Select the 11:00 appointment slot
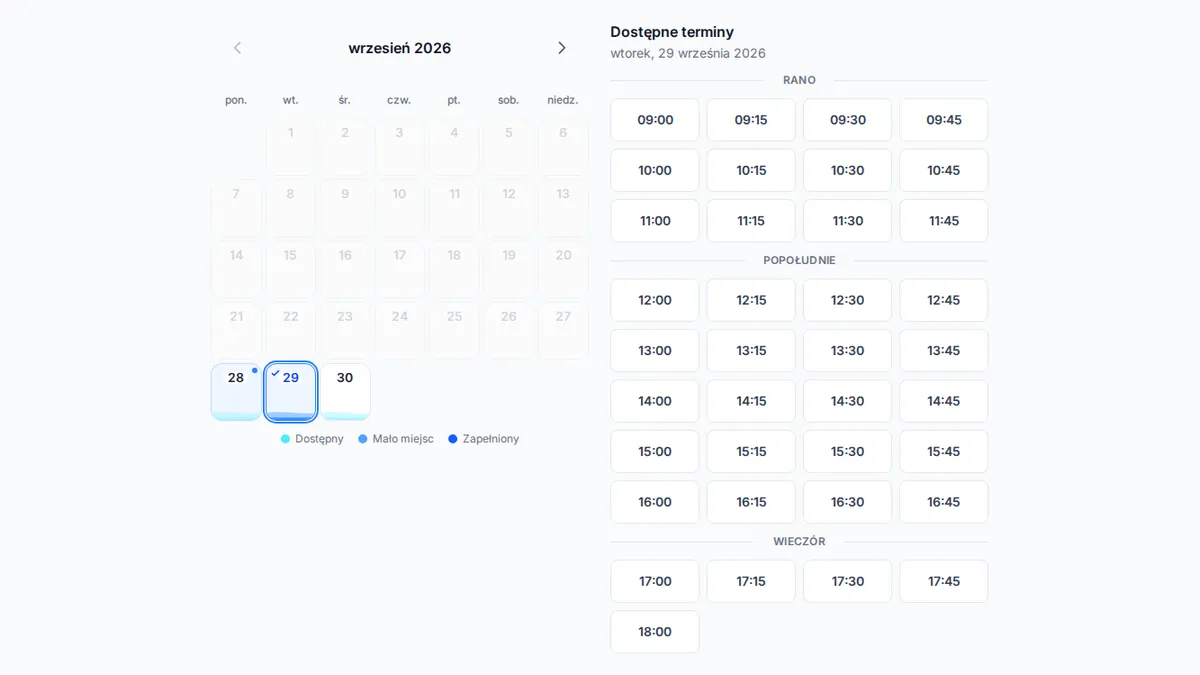Screen dimensions: 1200x675 [x=655, y=221]
